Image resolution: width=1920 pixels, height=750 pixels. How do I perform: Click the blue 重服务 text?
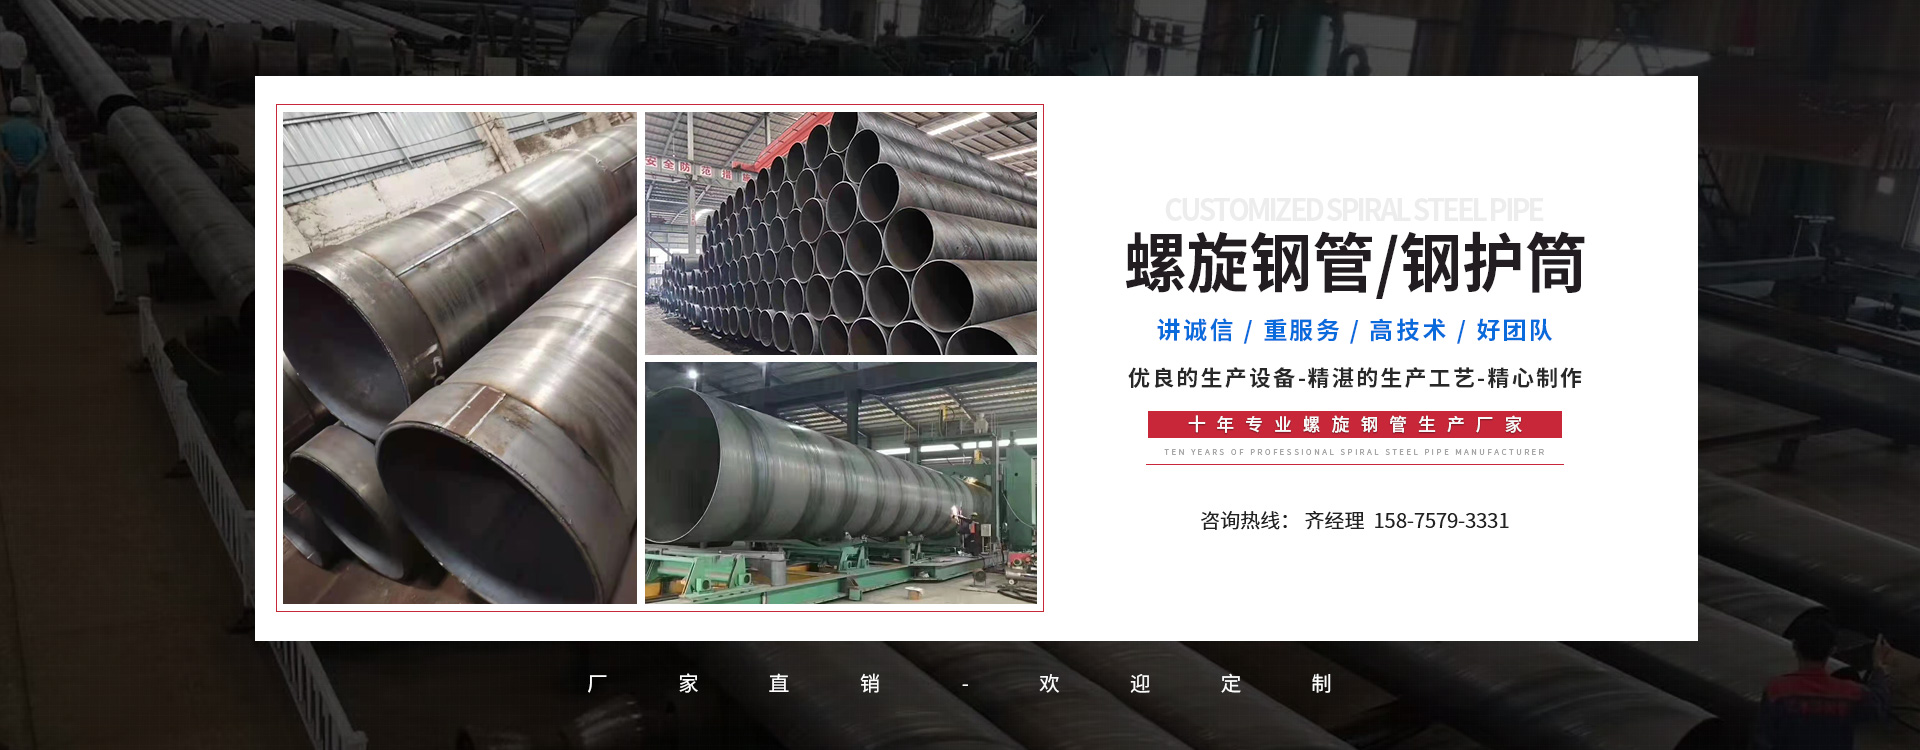coord(1301,331)
